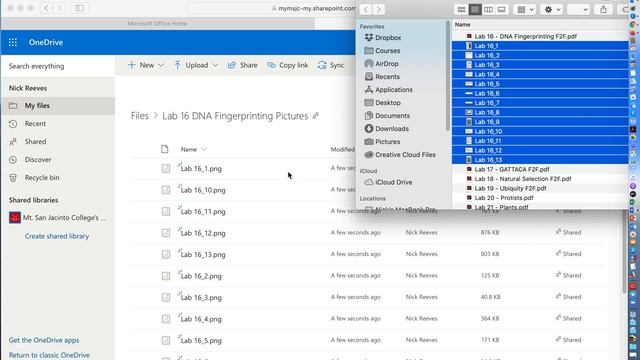640x360 pixels.
Task: Open Lab 16_2.png in OneDrive
Action: pos(201,276)
